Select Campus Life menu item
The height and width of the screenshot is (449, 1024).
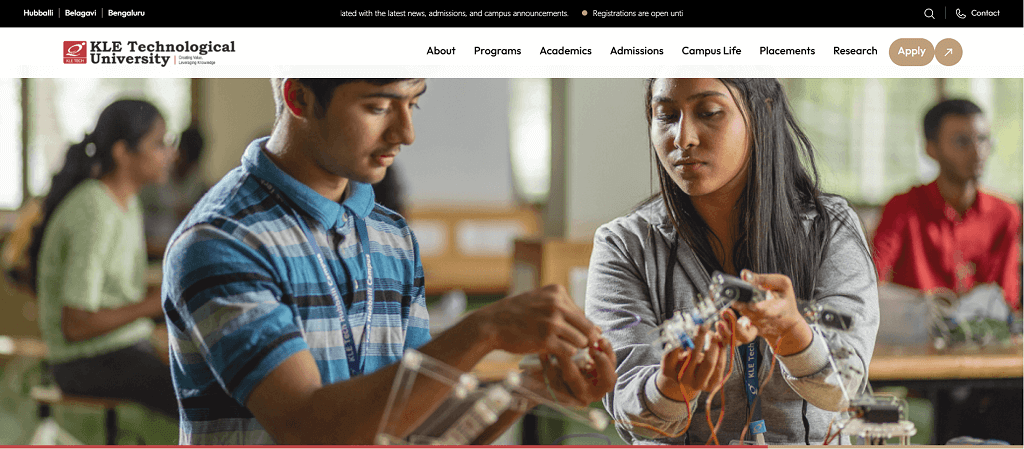711,51
